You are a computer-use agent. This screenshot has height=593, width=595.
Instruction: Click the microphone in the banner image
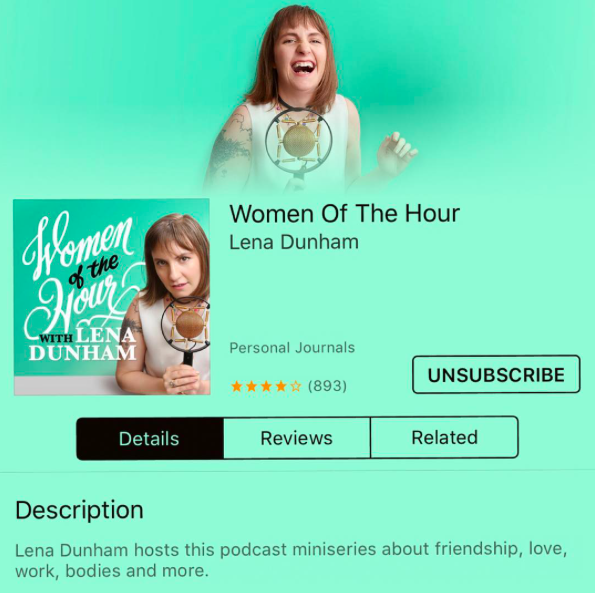pyautogui.click(x=299, y=142)
